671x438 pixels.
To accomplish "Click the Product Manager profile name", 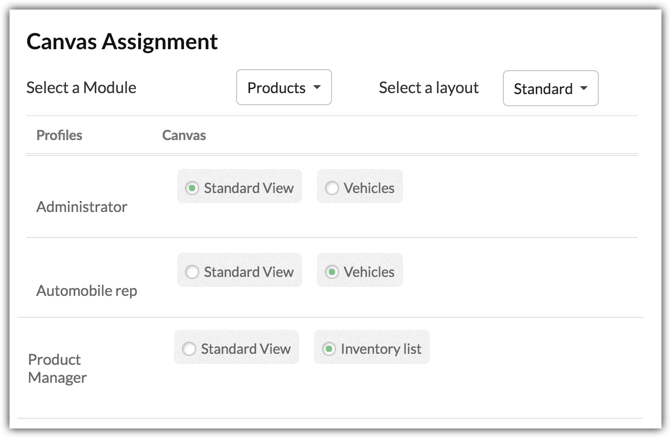I will click(x=57, y=368).
